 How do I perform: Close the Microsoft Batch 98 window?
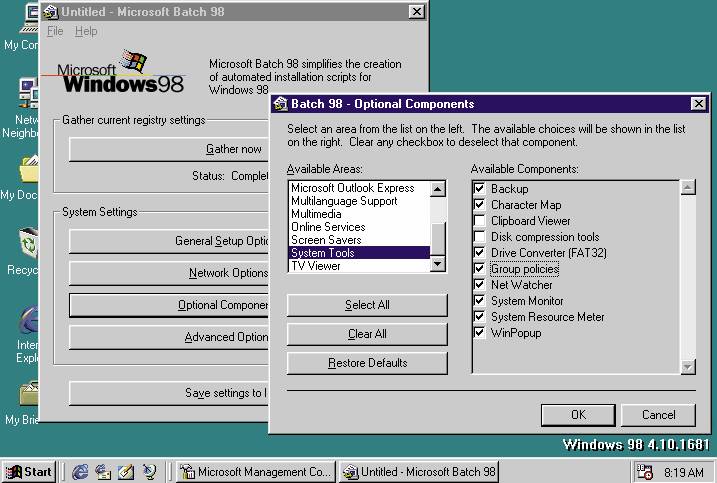[x=416, y=12]
